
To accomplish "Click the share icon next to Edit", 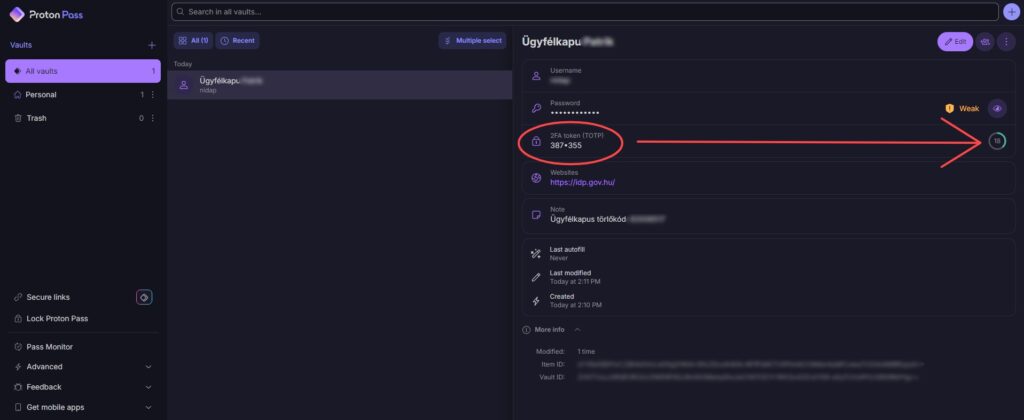I will click(x=985, y=42).
